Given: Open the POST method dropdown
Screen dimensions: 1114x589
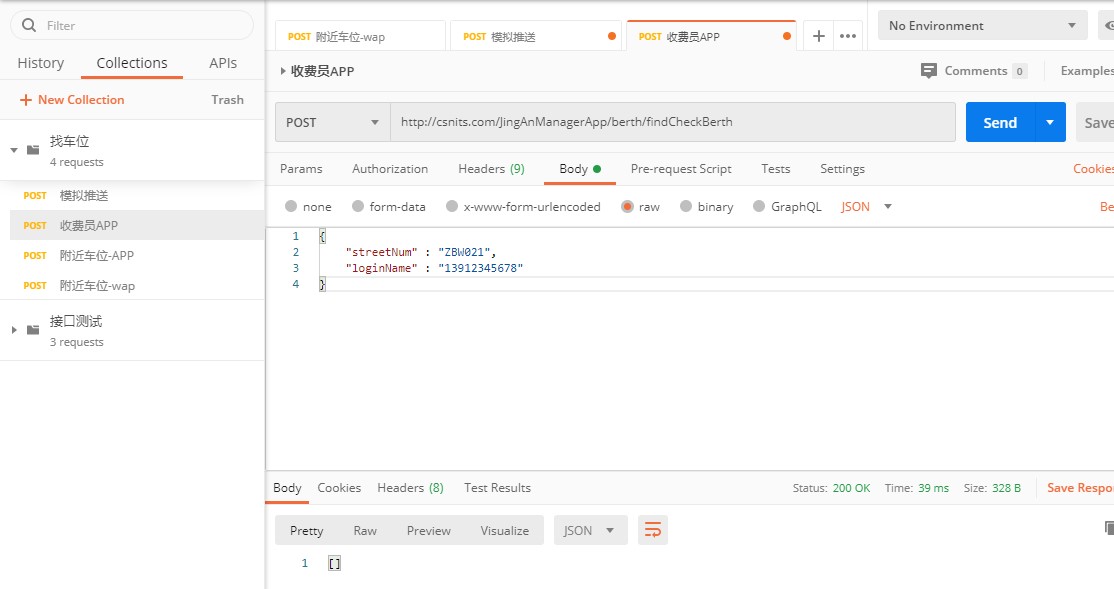Looking at the screenshot, I should click(332, 122).
